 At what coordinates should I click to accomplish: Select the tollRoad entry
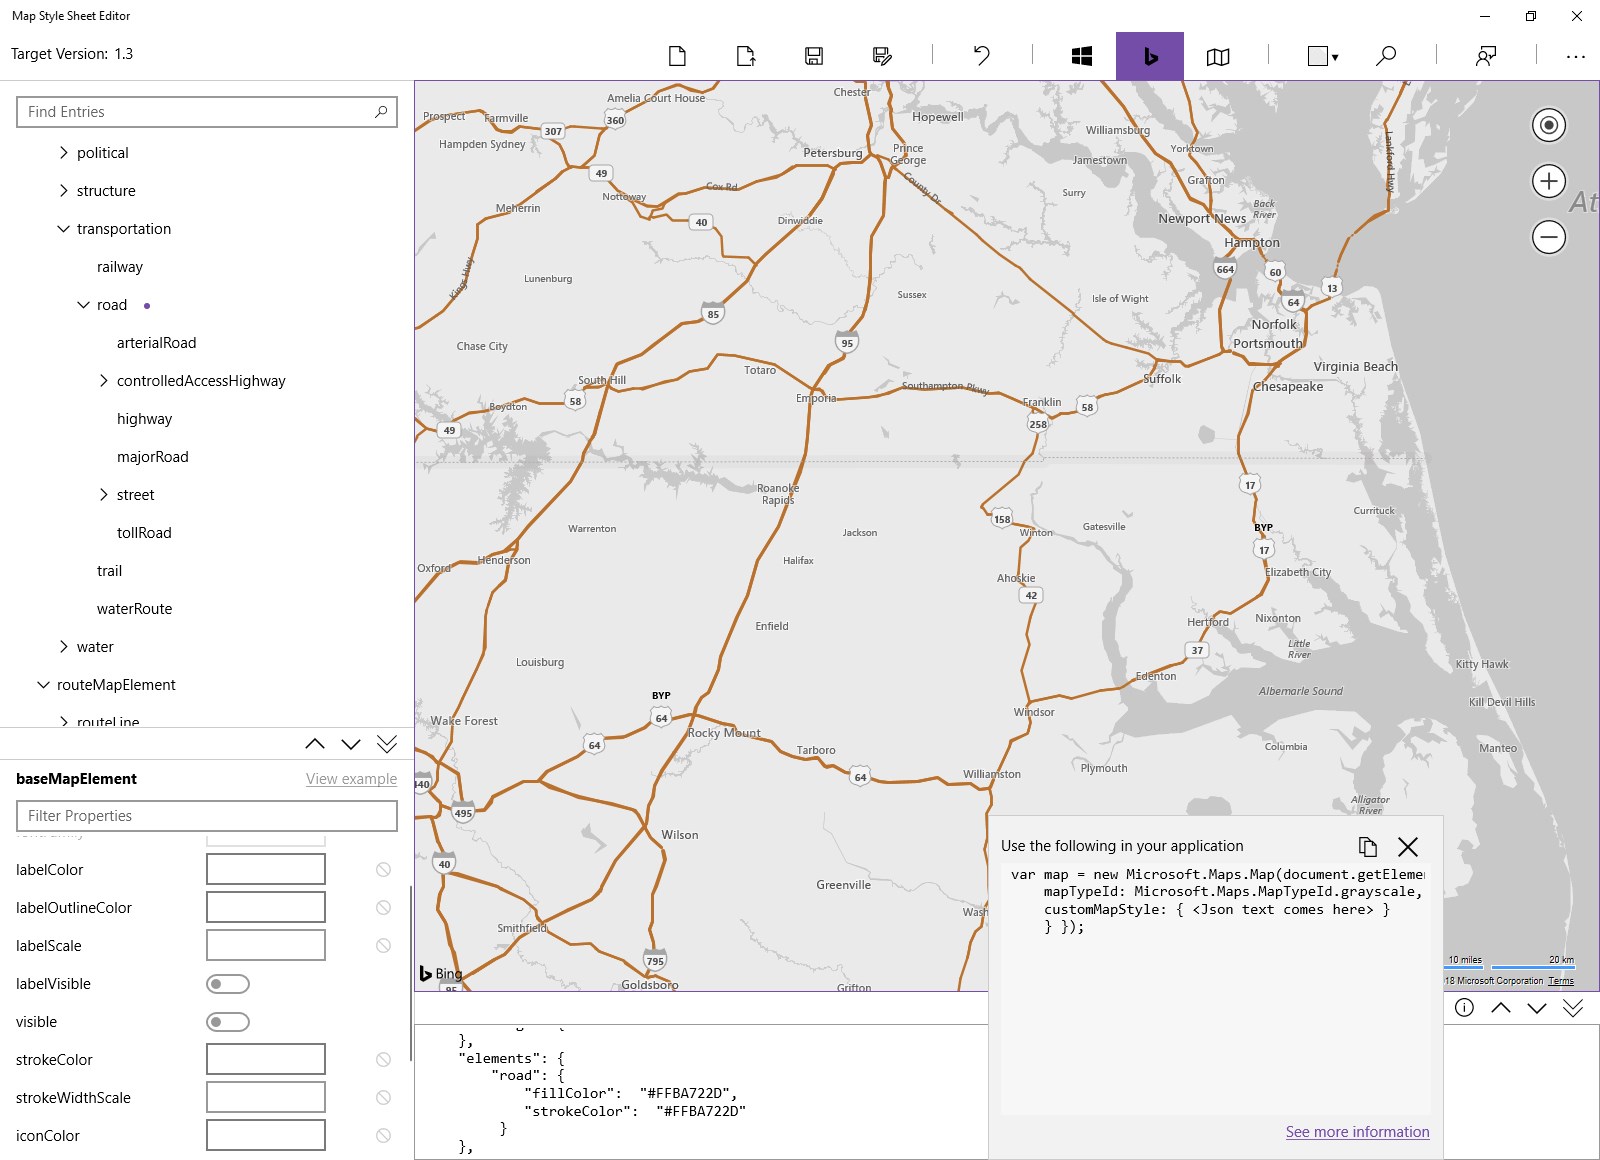click(144, 533)
